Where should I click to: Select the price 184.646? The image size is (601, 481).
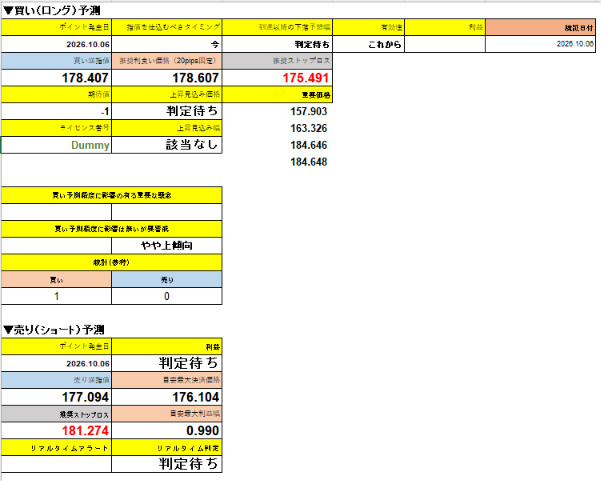click(x=309, y=145)
